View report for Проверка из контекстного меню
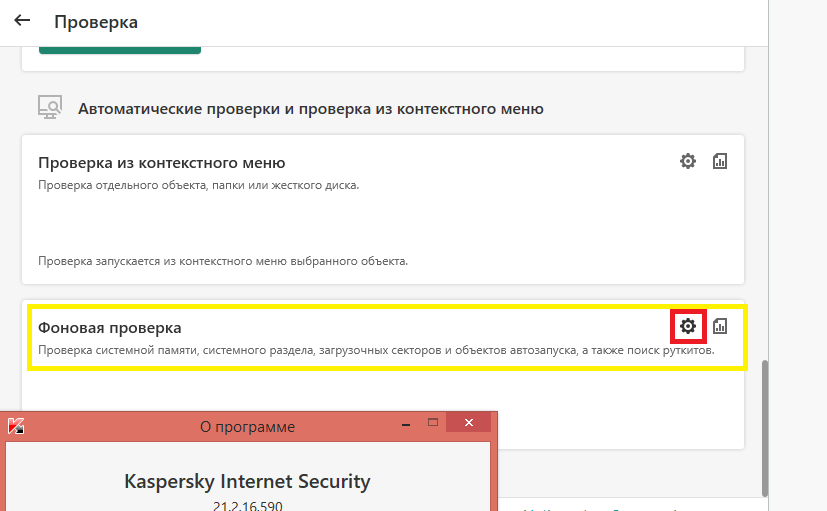Screen dimensions: 827x511 (x=720, y=161)
